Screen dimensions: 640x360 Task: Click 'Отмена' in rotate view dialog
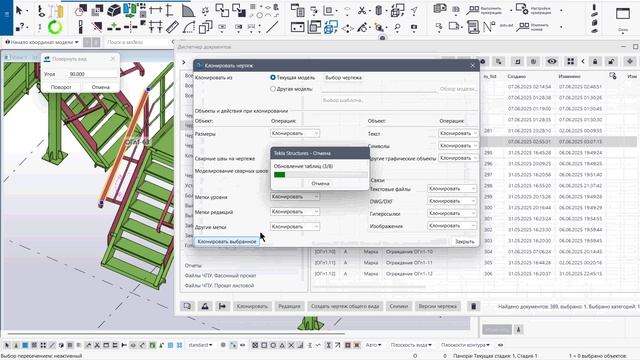click(100, 87)
